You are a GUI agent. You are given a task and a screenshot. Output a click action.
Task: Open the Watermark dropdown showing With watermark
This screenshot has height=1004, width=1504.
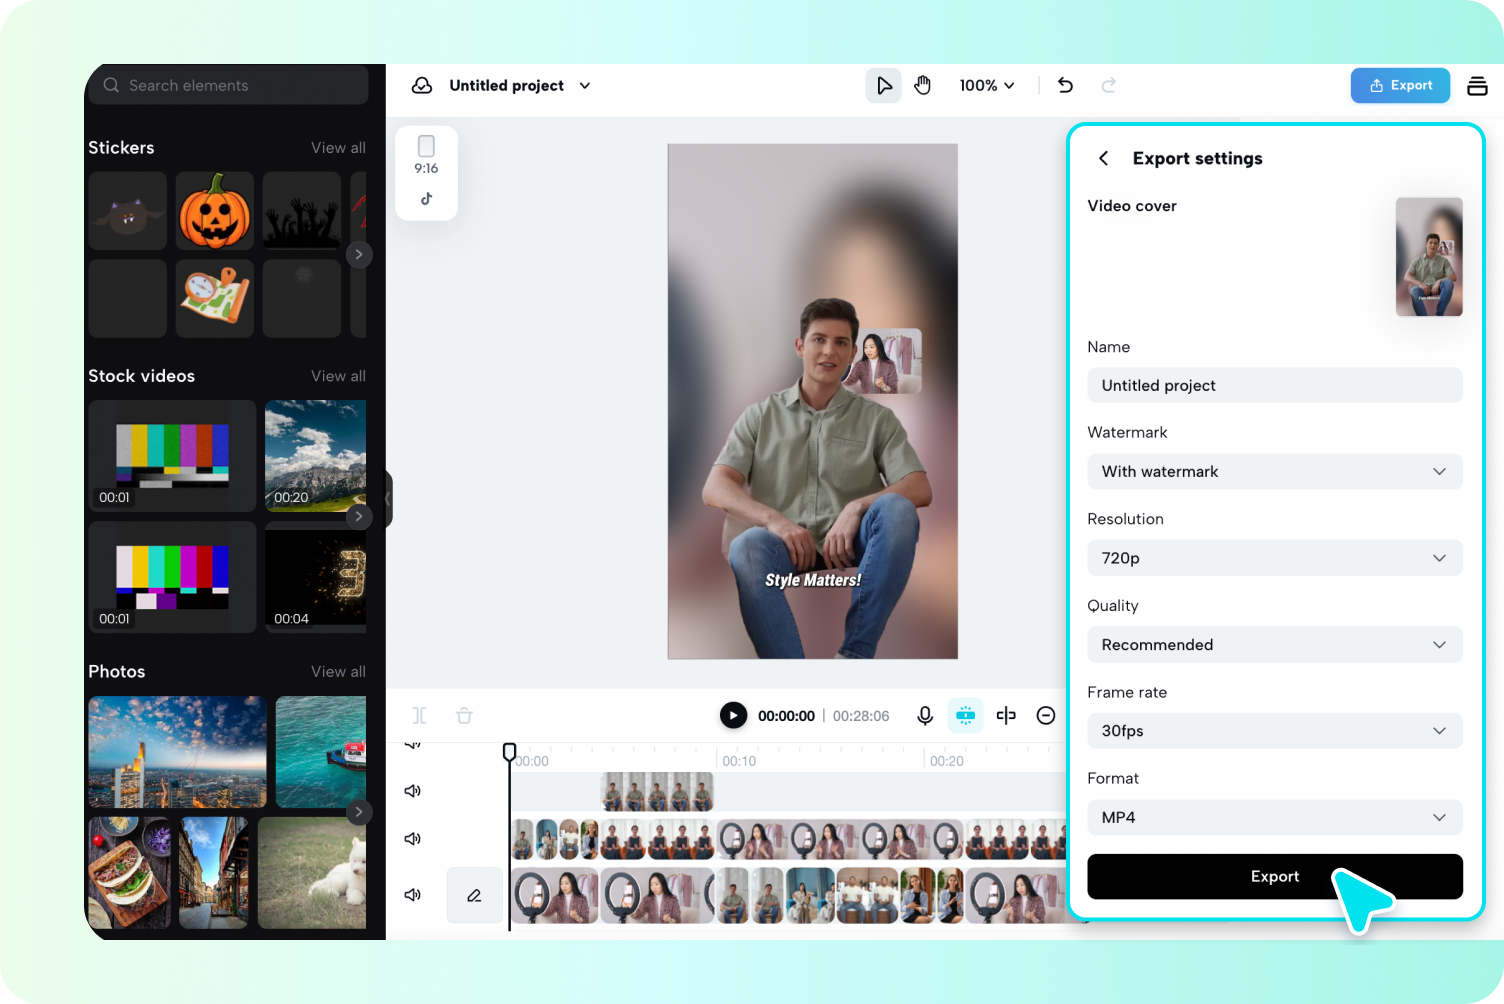pyautogui.click(x=1274, y=471)
